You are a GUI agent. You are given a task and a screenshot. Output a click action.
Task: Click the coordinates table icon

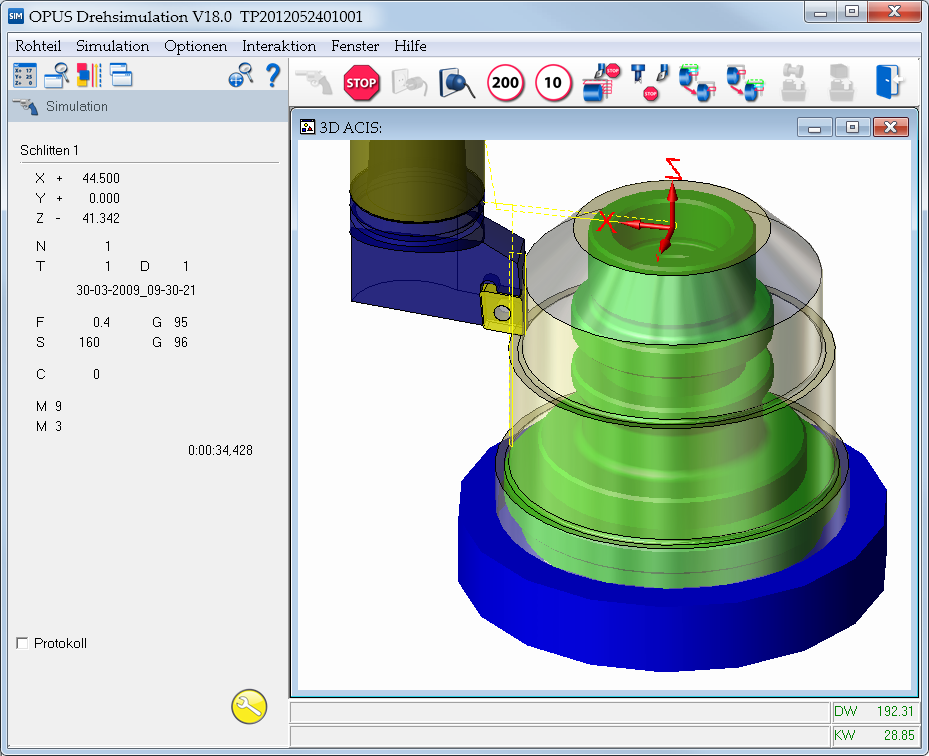25,76
